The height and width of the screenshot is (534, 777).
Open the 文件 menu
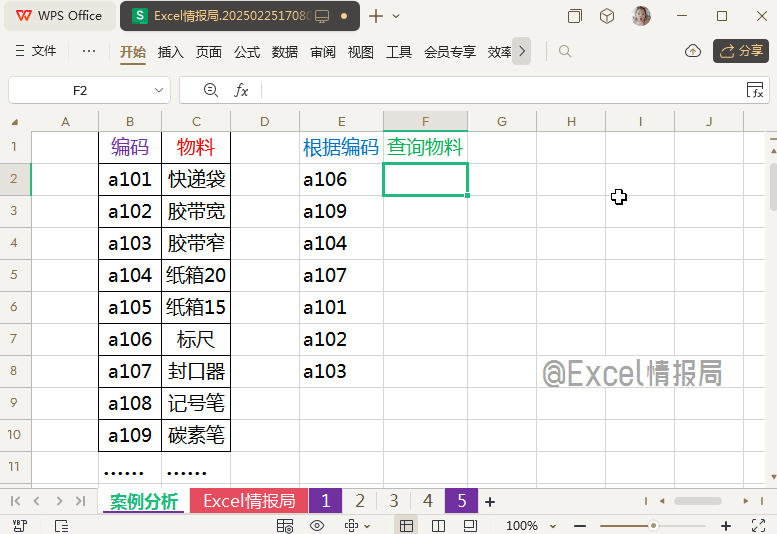(36, 51)
